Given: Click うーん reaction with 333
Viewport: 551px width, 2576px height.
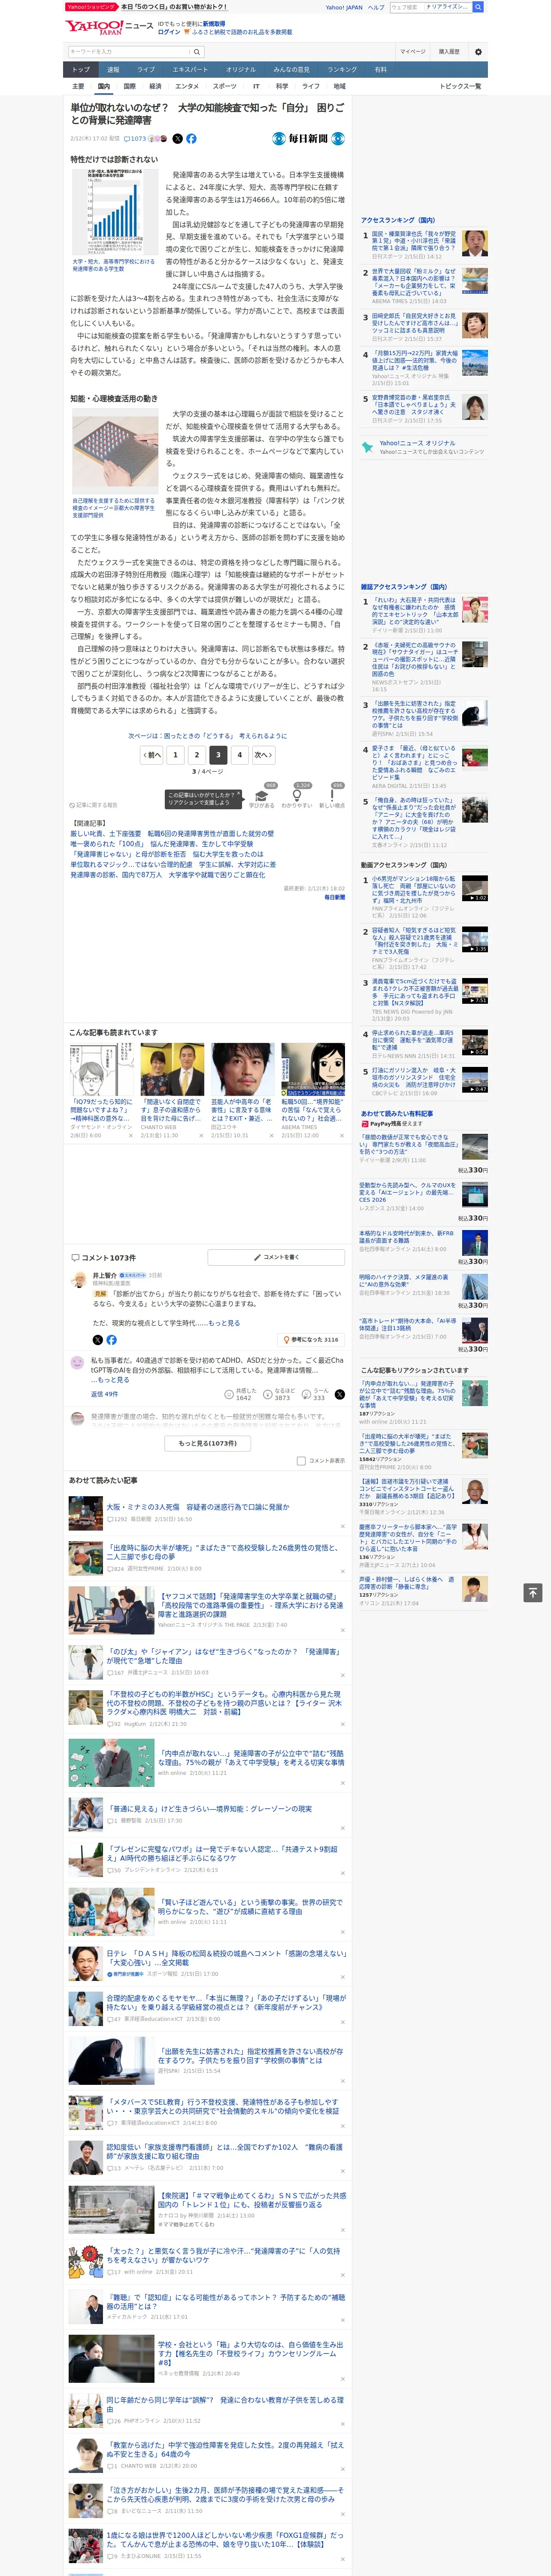Looking at the screenshot, I should (316, 1394).
